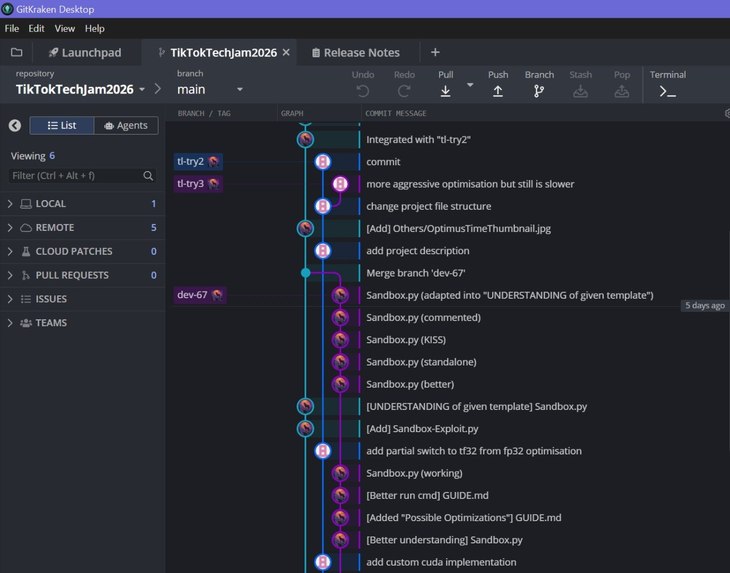This screenshot has height=573, width=730.
Task: Pop stash with the Pop icon
Action: coord(622,91)
